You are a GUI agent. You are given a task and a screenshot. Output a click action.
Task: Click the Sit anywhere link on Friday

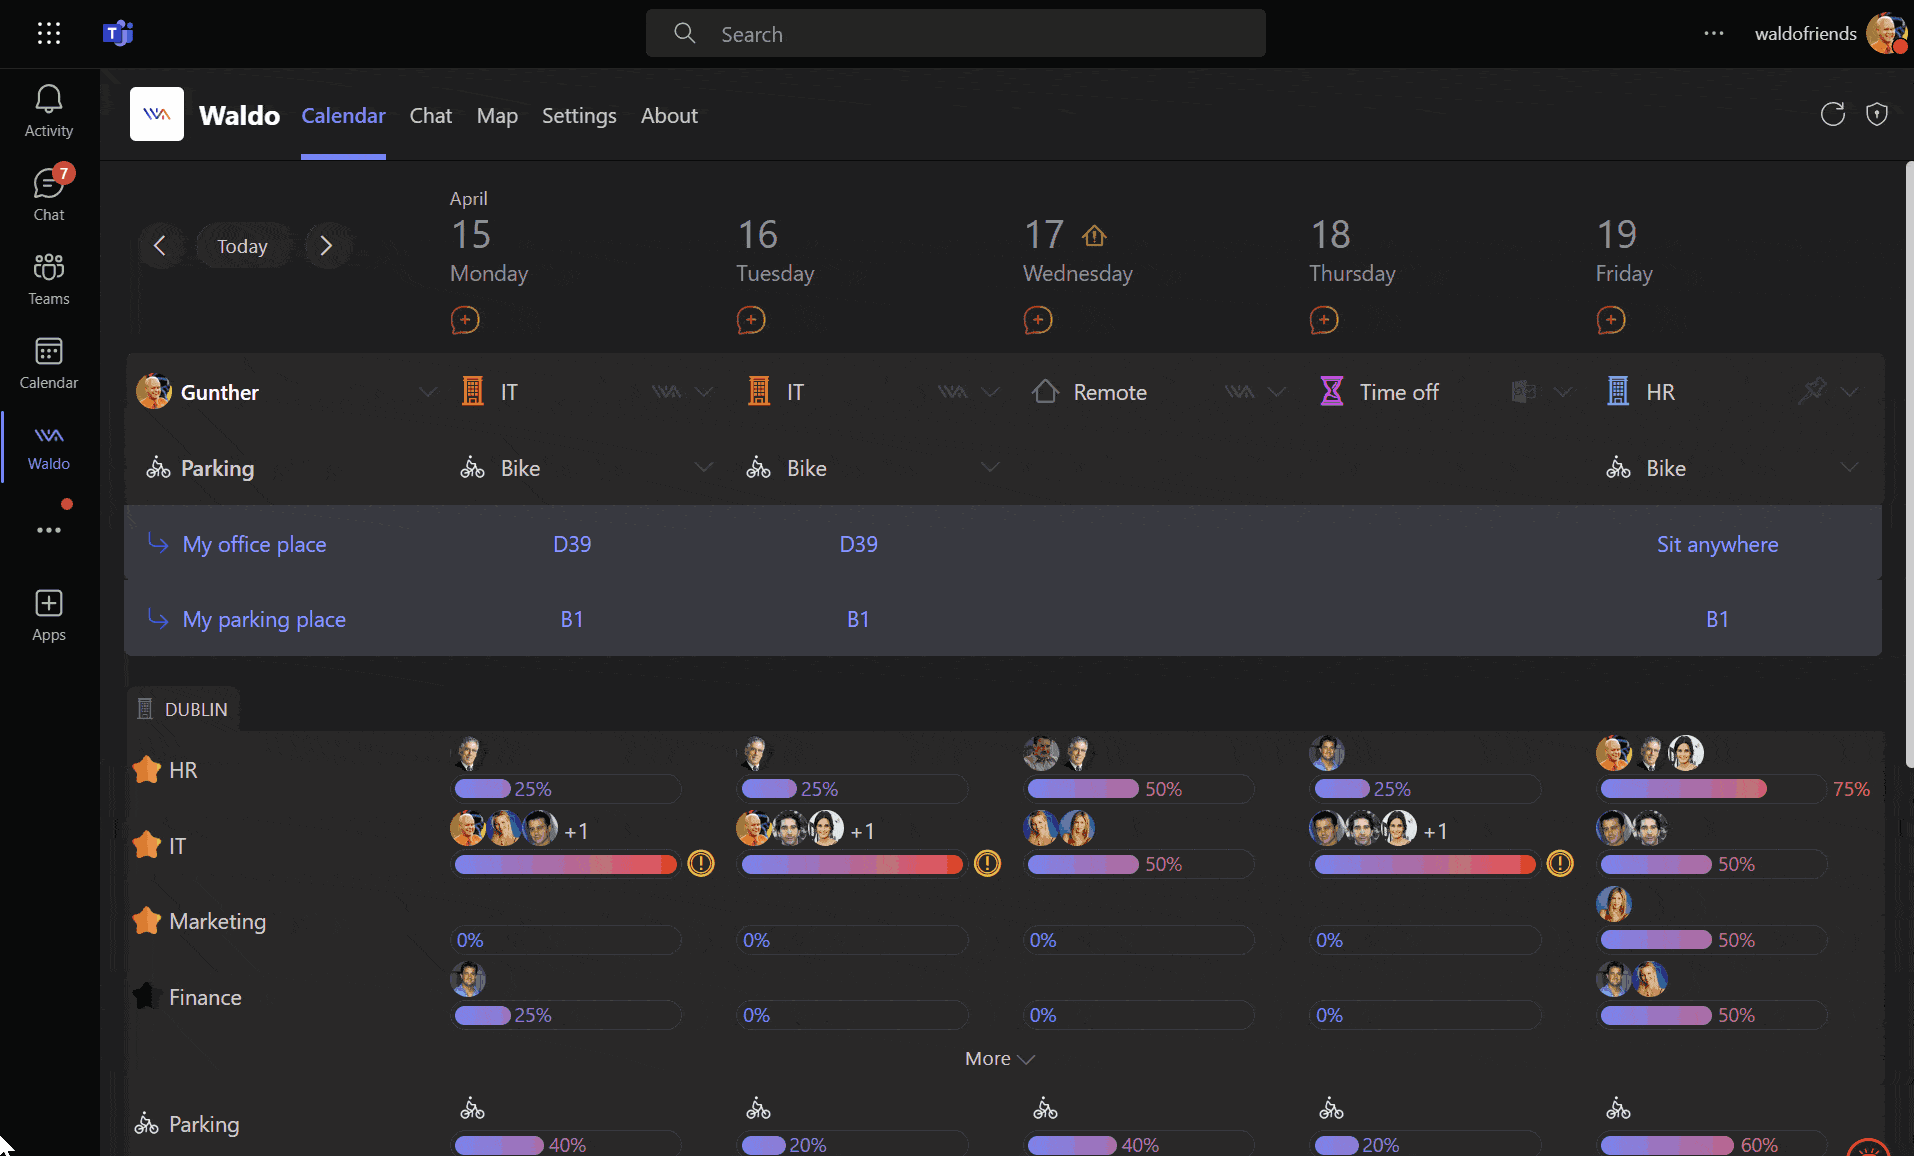tap(1717, 544)
